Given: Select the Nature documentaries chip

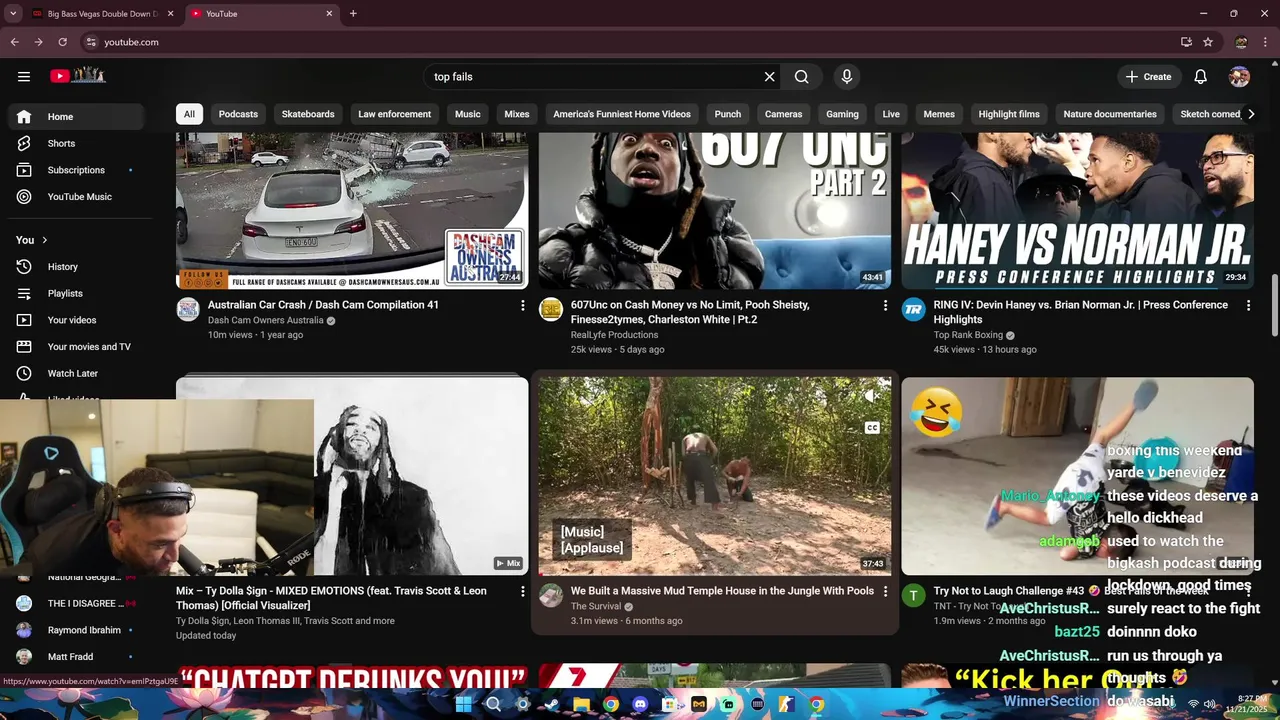Looking at the screenshot, I should pyautogui.click(x=1110, y=114).
